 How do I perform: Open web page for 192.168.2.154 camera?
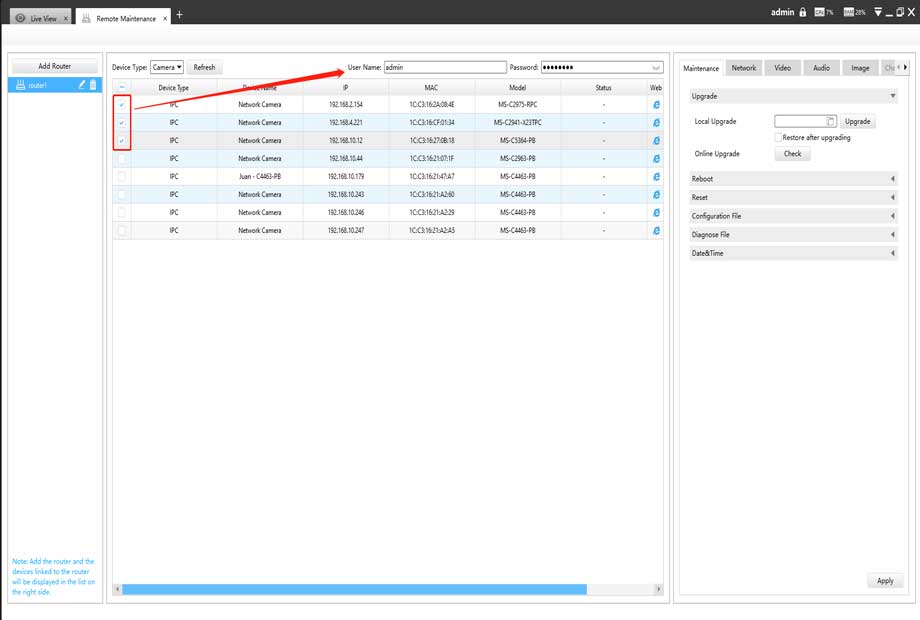pyautogui.click(x=657, y=104)
